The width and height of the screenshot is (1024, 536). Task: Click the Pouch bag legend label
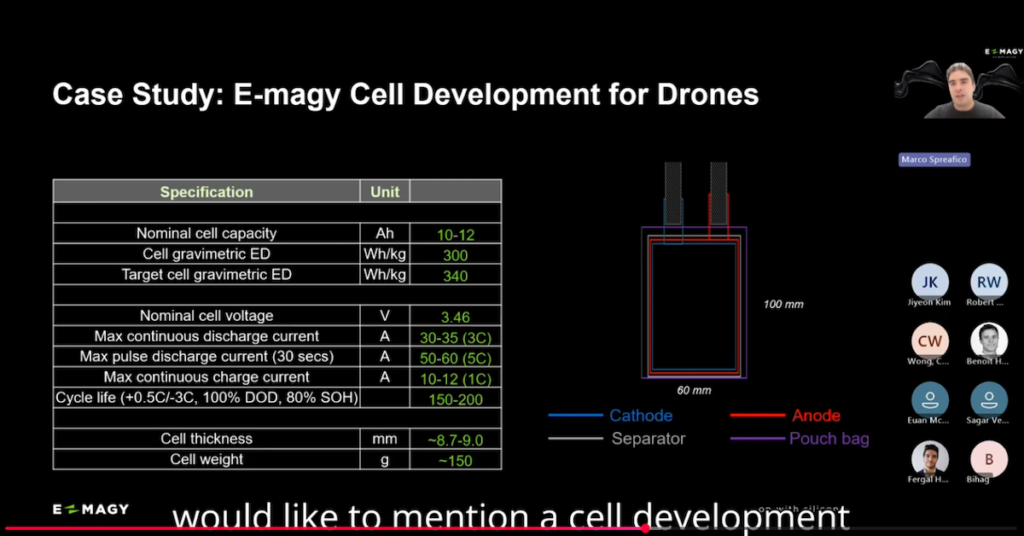coord(829,439)
